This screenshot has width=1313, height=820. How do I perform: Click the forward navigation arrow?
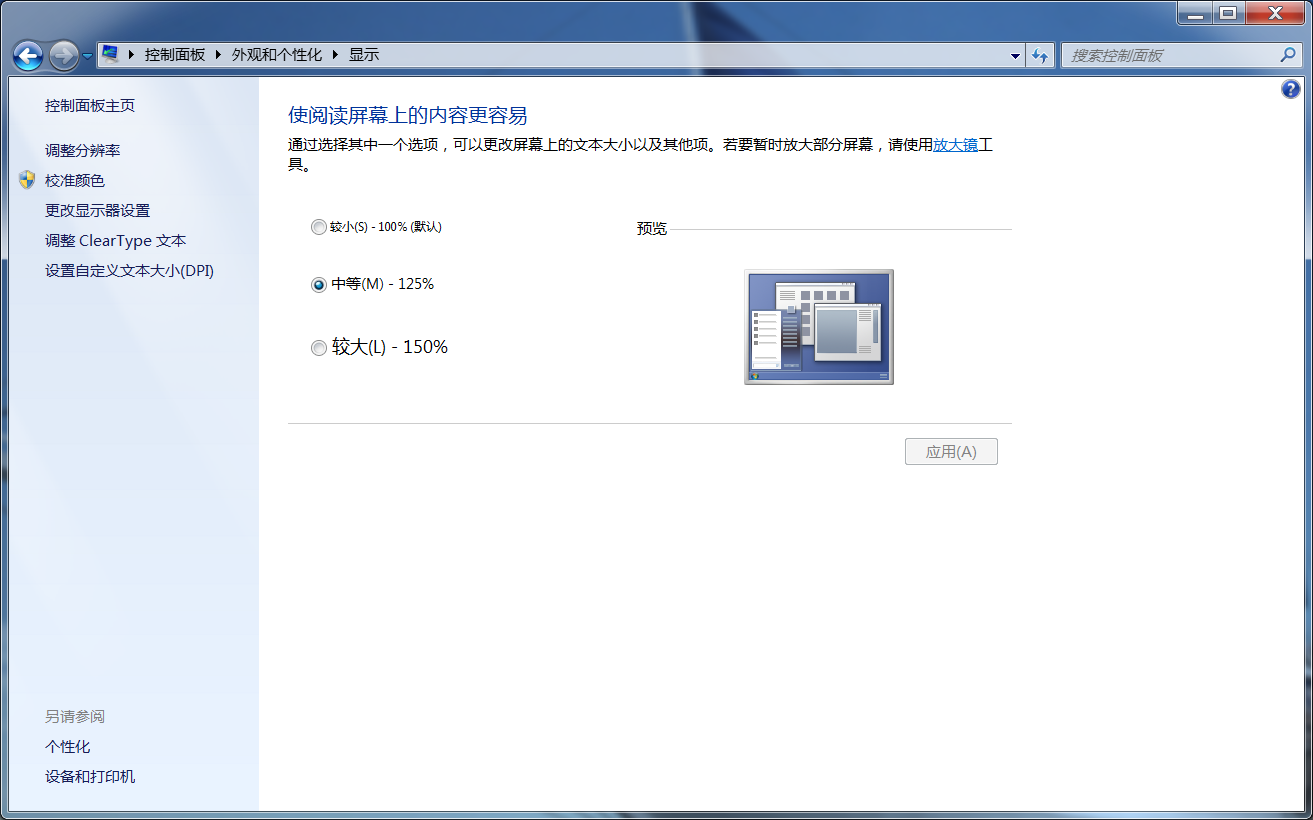click(62, 56)
